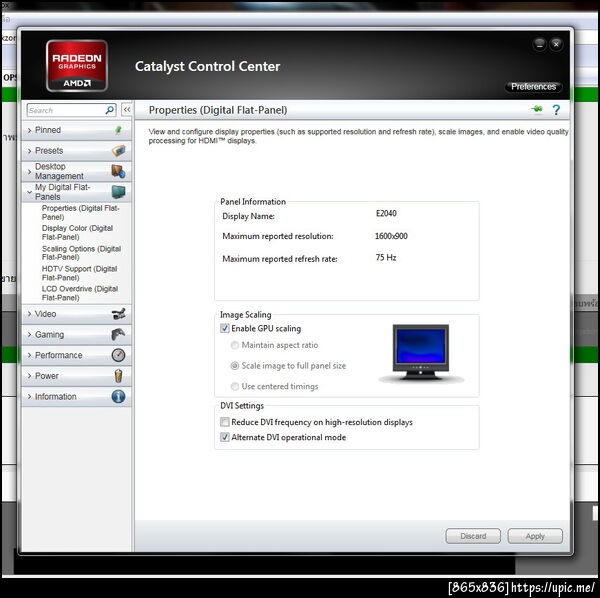Click the Apply button
The width and height of the screenshot is (600, 598).
pos(535,536)
